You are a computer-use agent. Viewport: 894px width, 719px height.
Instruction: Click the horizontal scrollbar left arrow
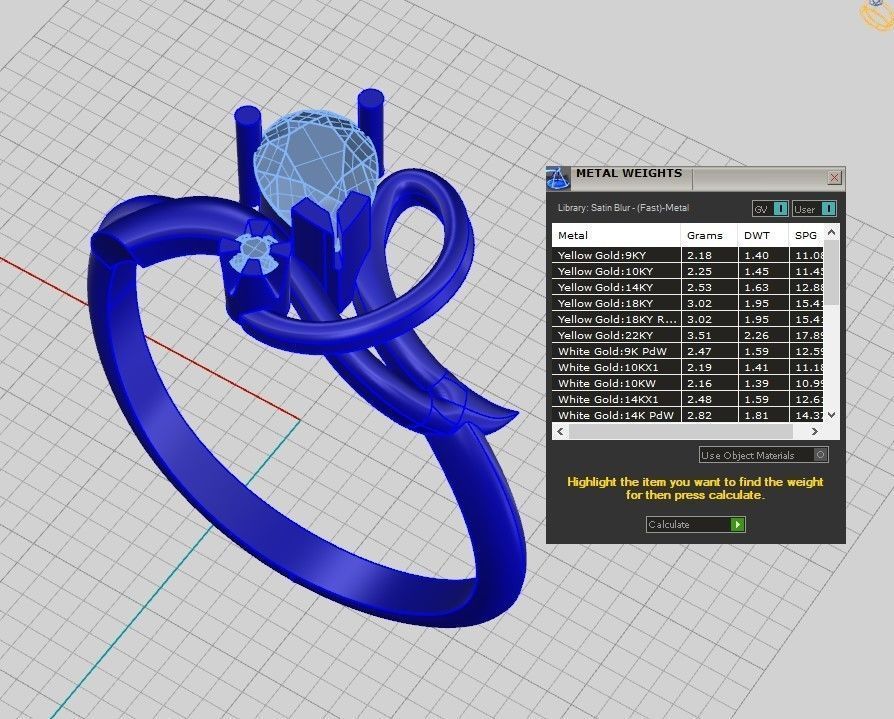(x=560, y=432)
